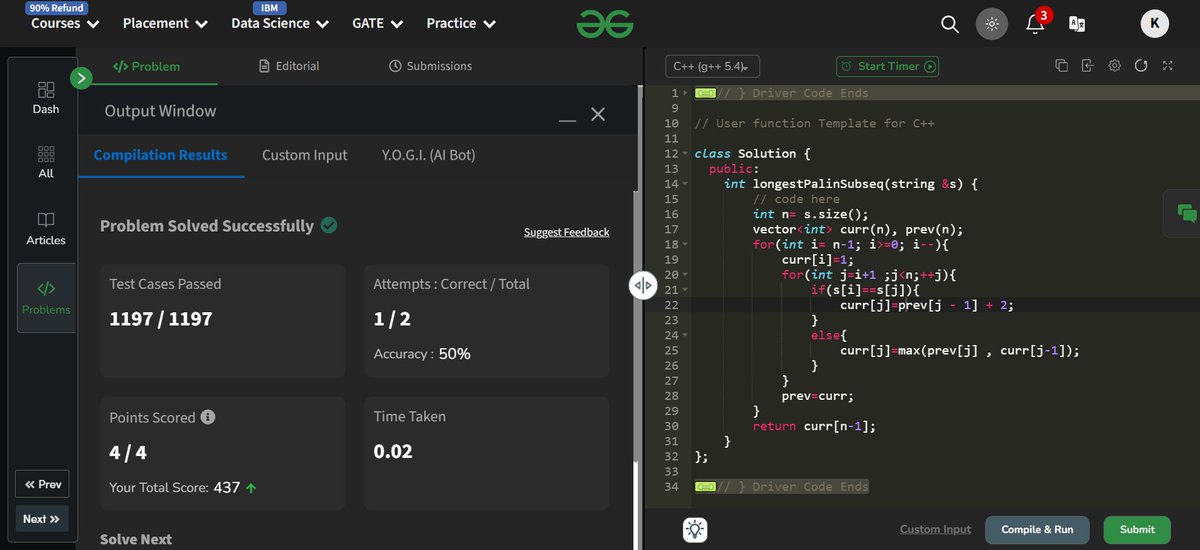Collapse the class Solution fold on line 12
Viewport: 1200px width, 550px height.
click(685, 154)
